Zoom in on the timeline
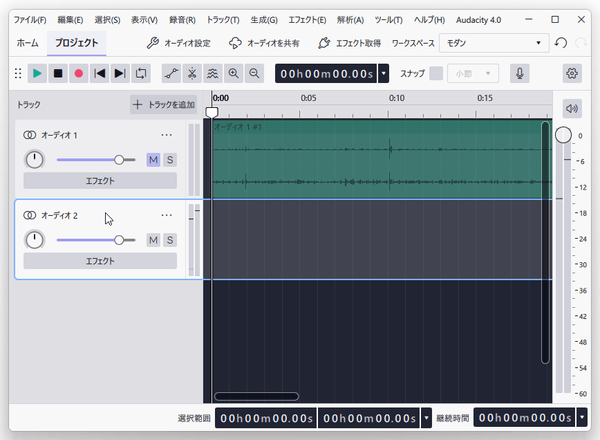The image size is (600, 440). 233,73
